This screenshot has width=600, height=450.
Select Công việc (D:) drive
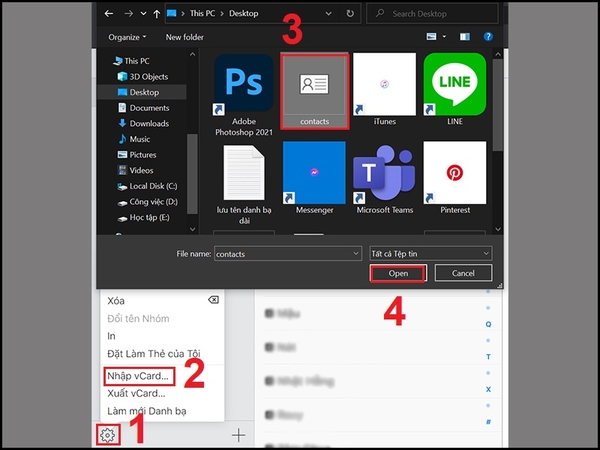point(147,202)
